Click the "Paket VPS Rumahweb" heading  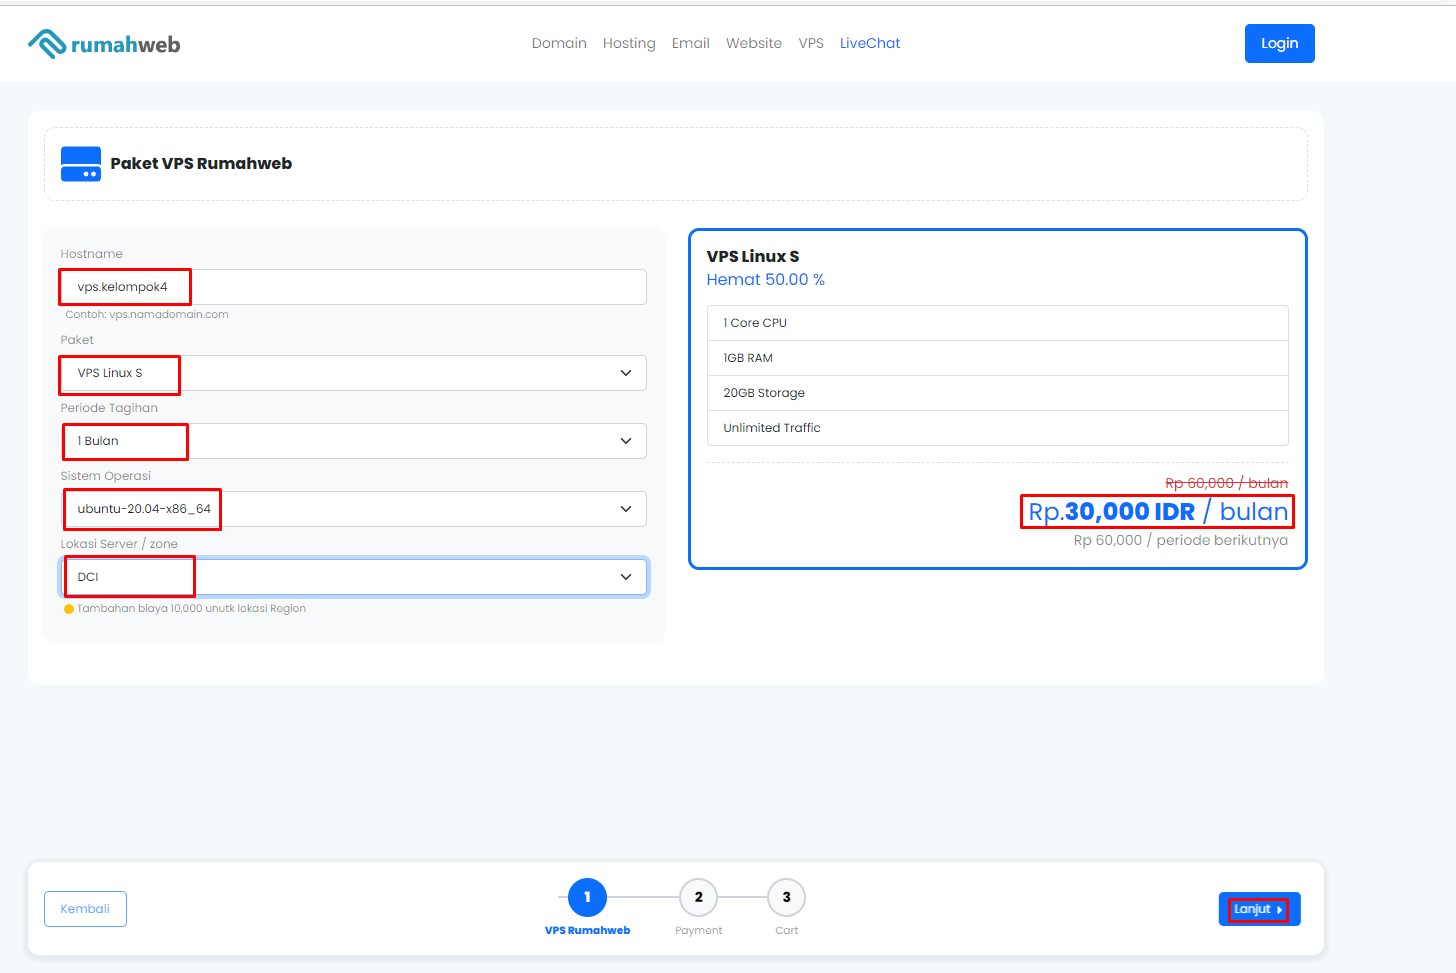pyautogui.click(x=201, y=163)
